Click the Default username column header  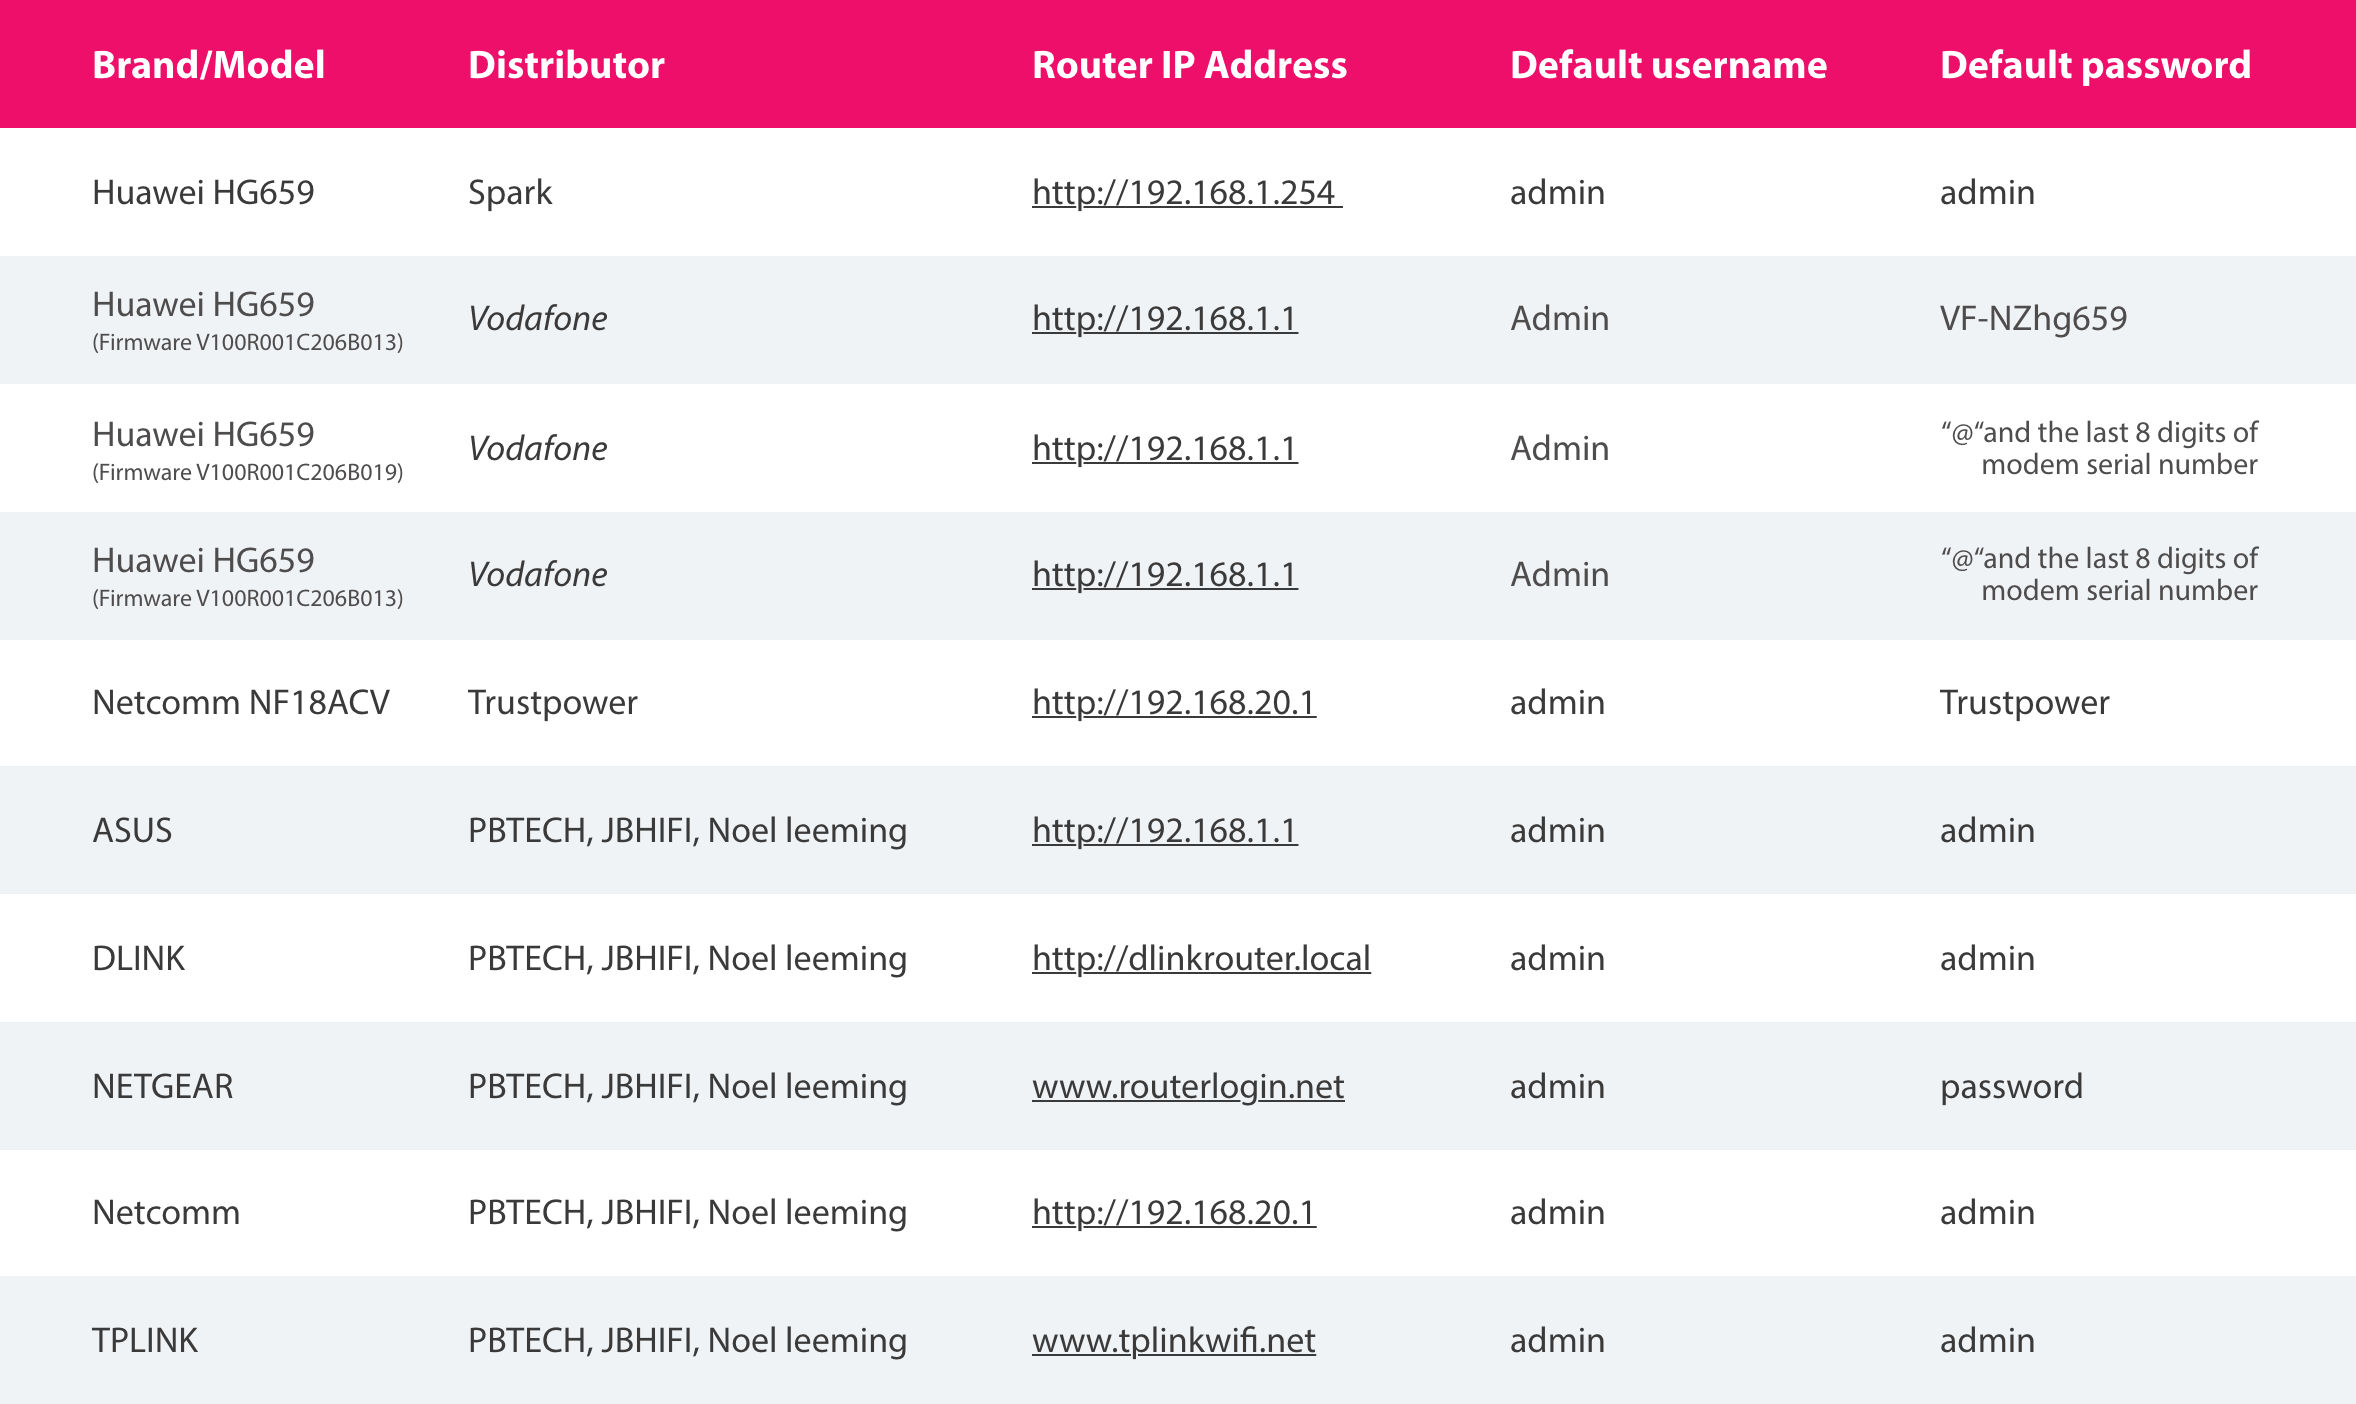coord(1668,65)
